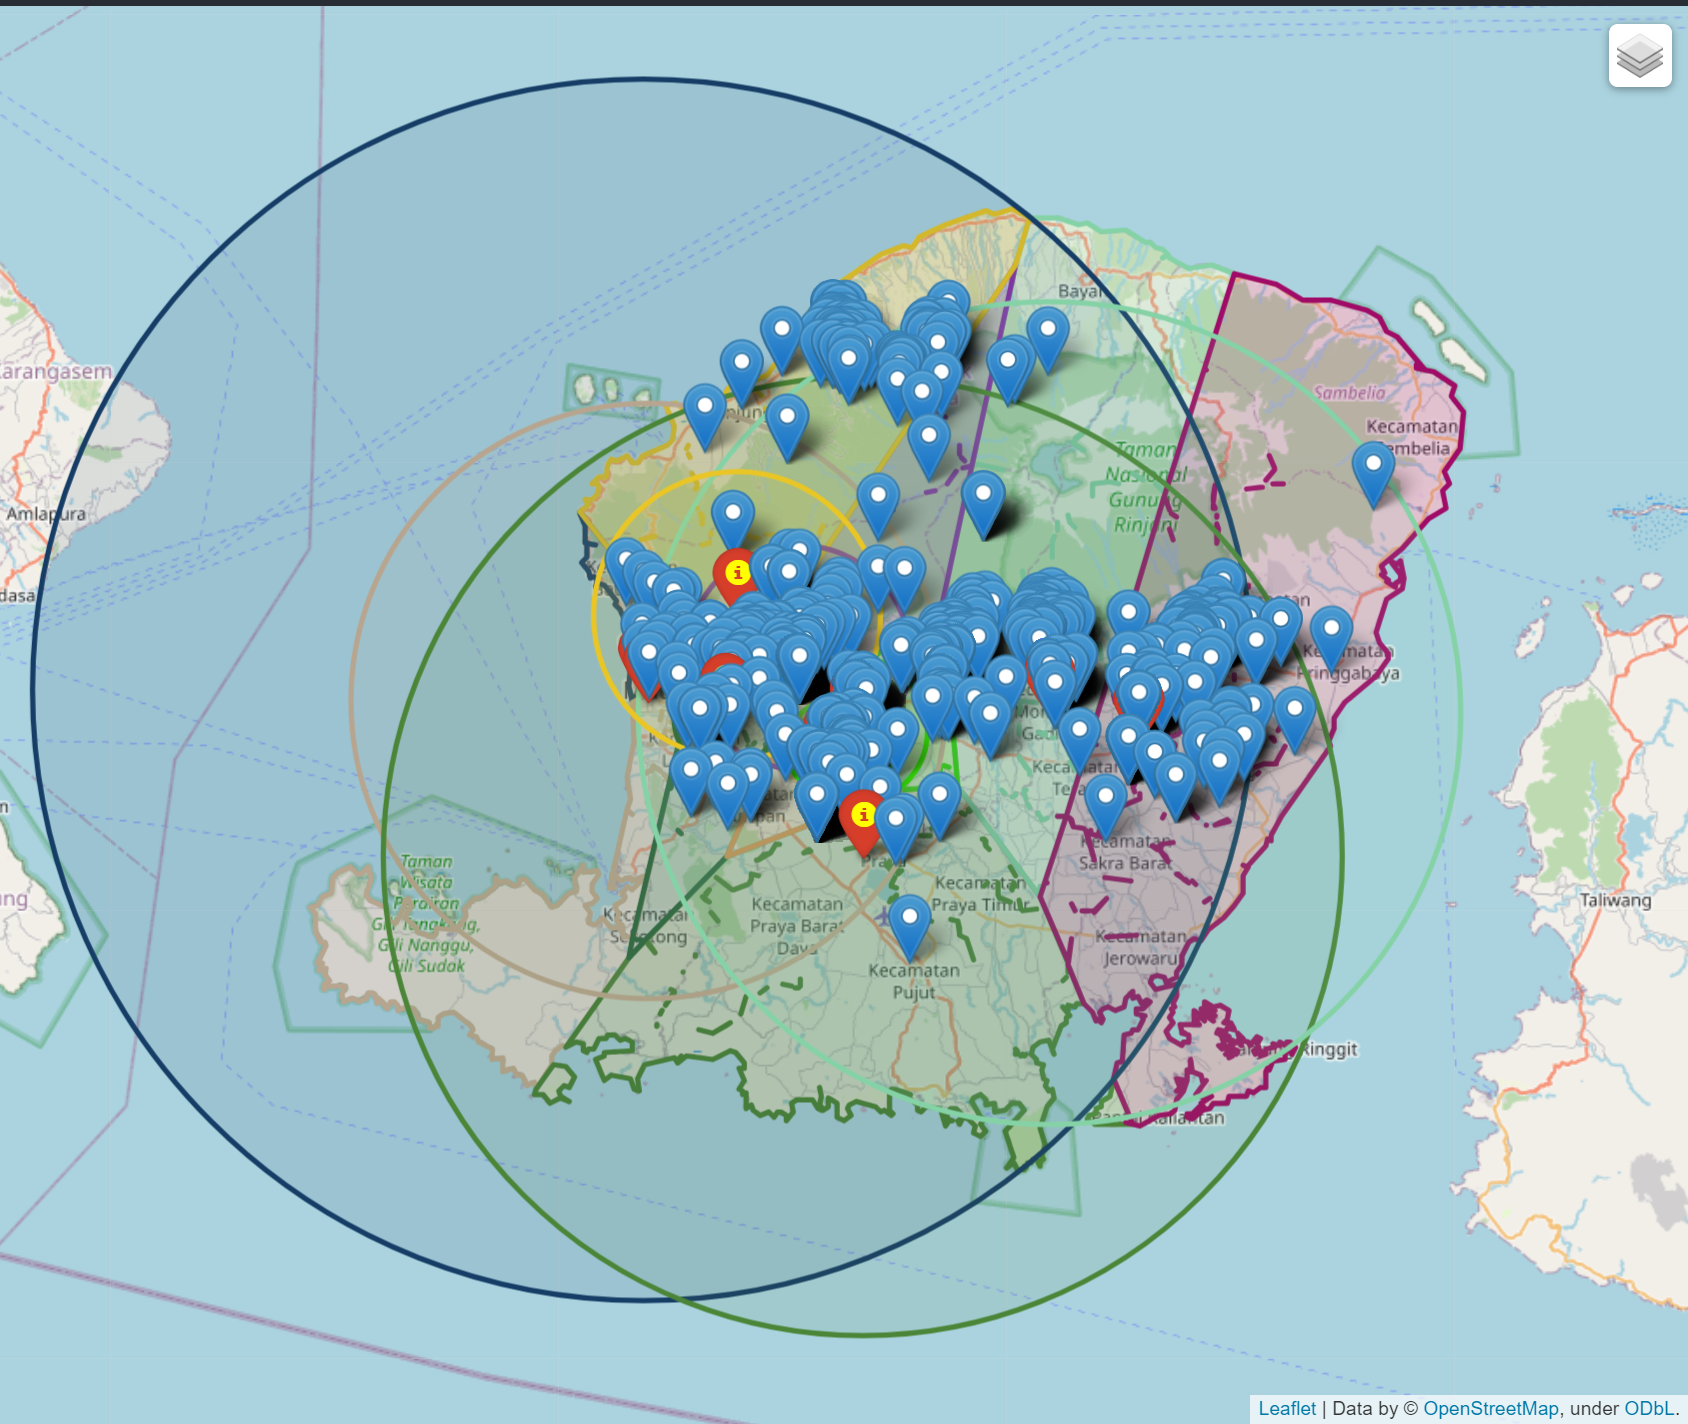Open the layers control button
The image size is (1688, 1424).
1640,56
